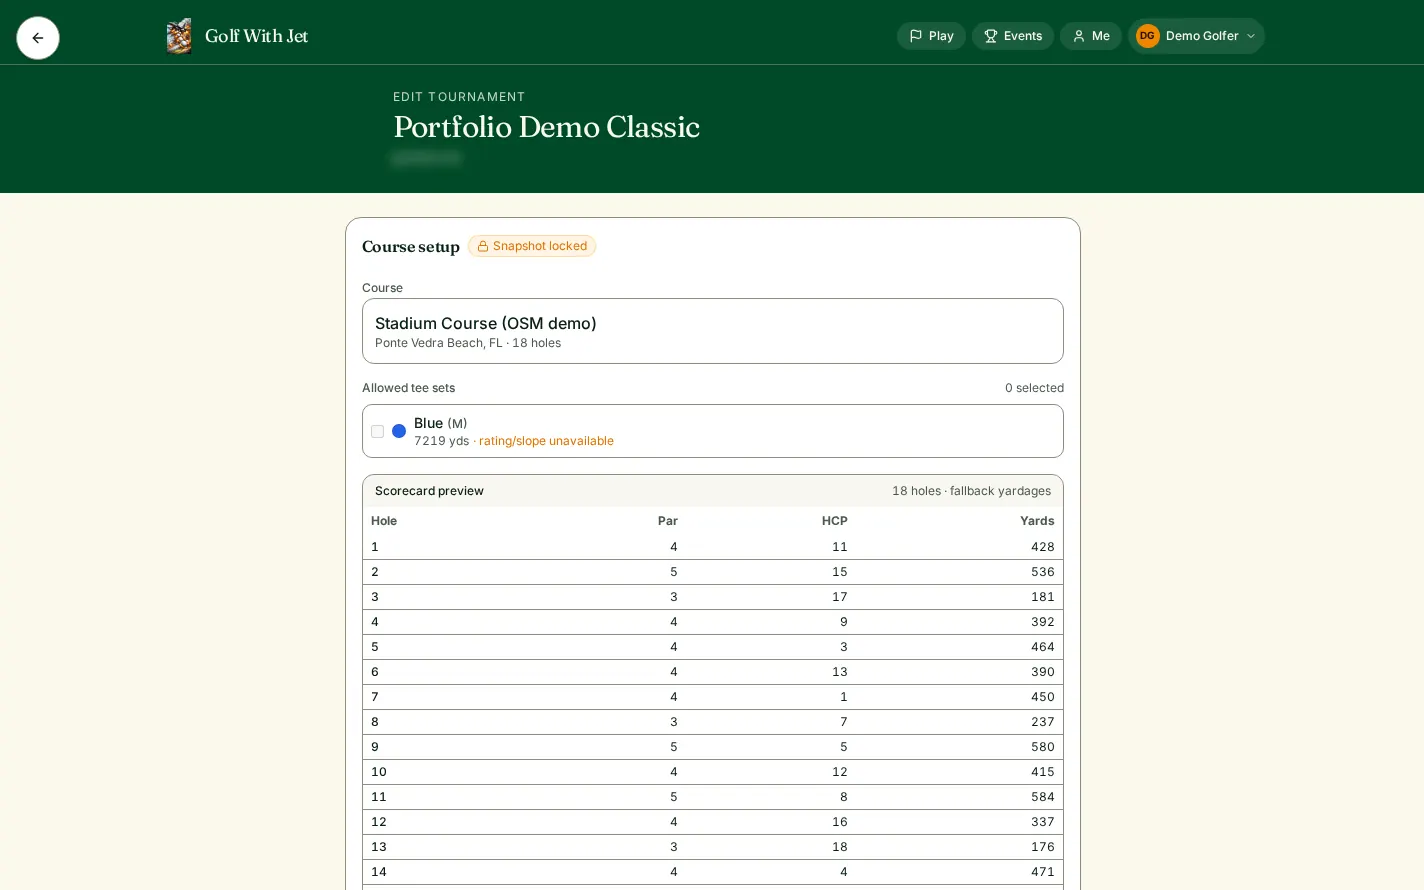The image size is (1424, 890).
Task: Click the Golf With Jet logo image
Action: click(179, 36)
